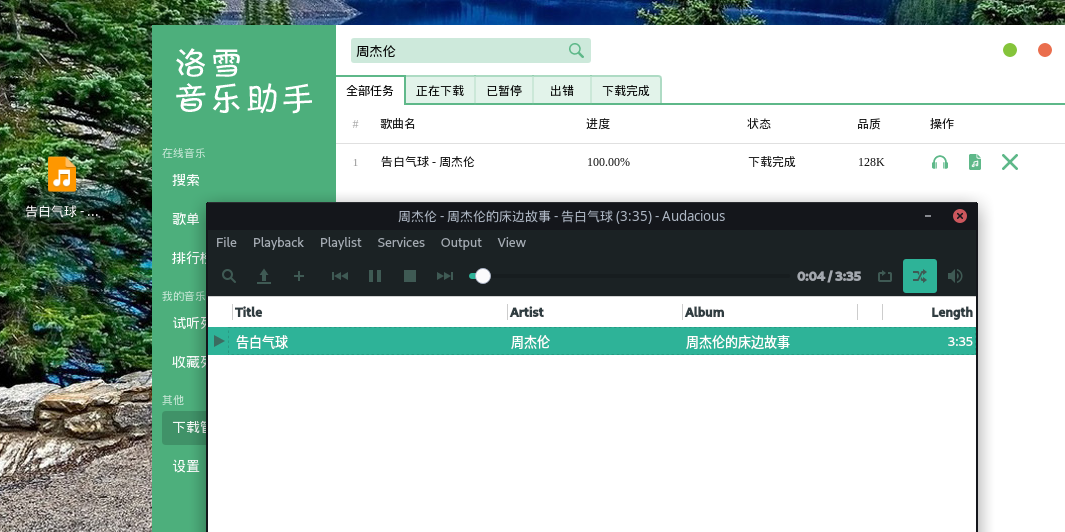Click the playing indicator arrow on 告白气球 row
This screenshot has width=1065, height=532.
click(219, 341)
